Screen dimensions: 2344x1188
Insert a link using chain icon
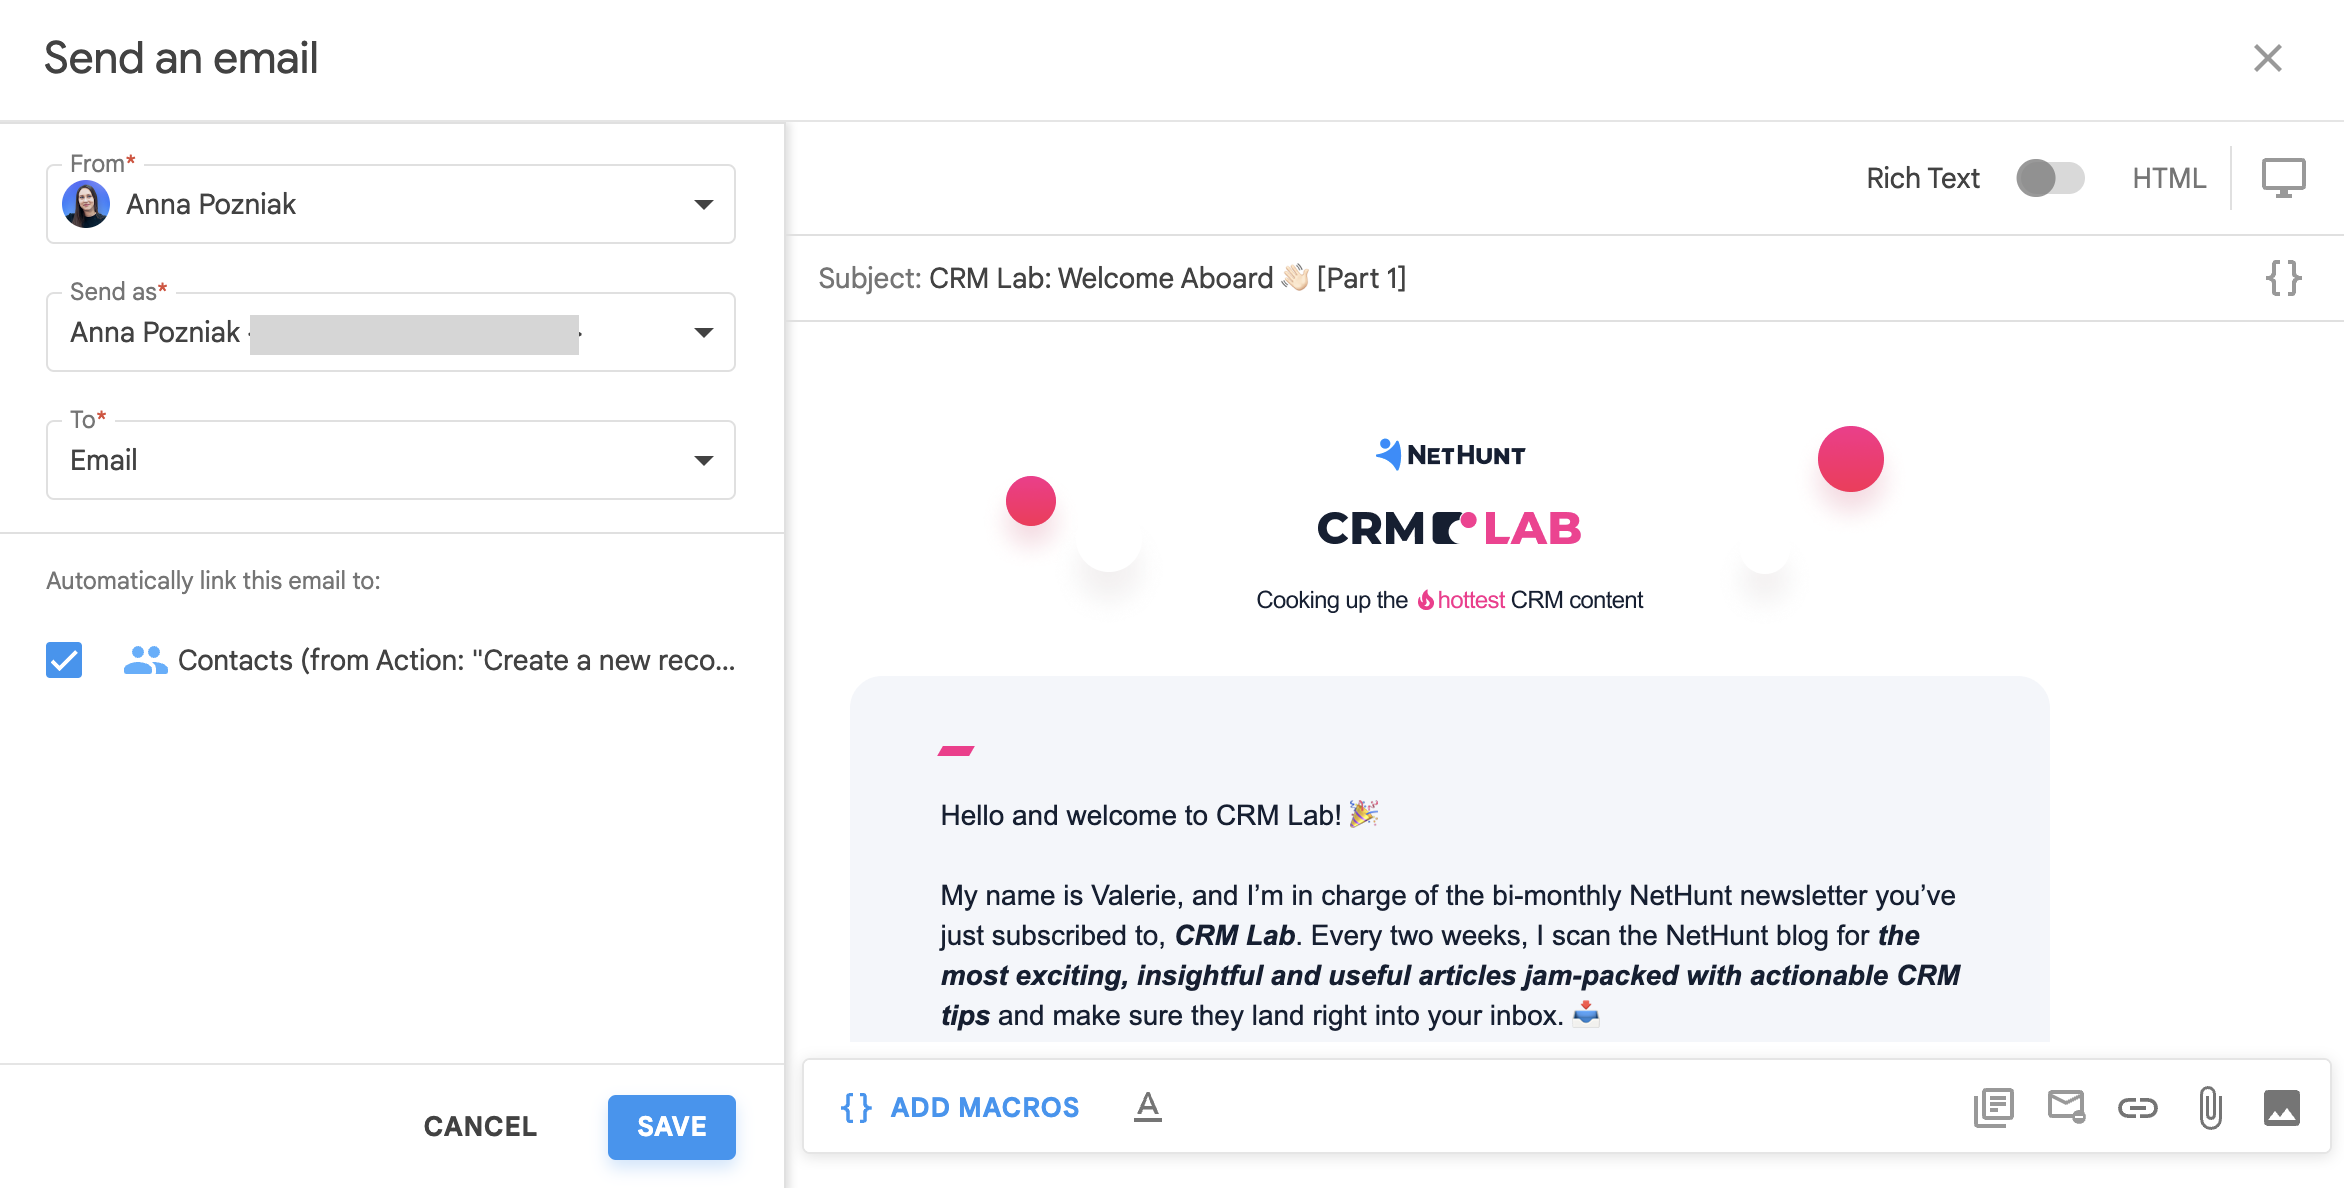pos(2138,1108)
